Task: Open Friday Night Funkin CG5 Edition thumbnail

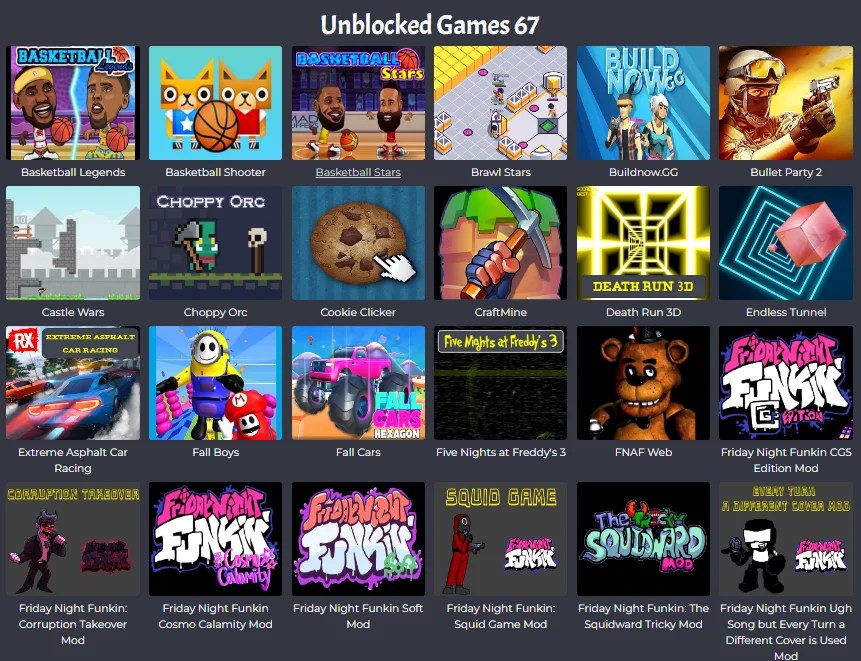Action: tap(786, 383)
